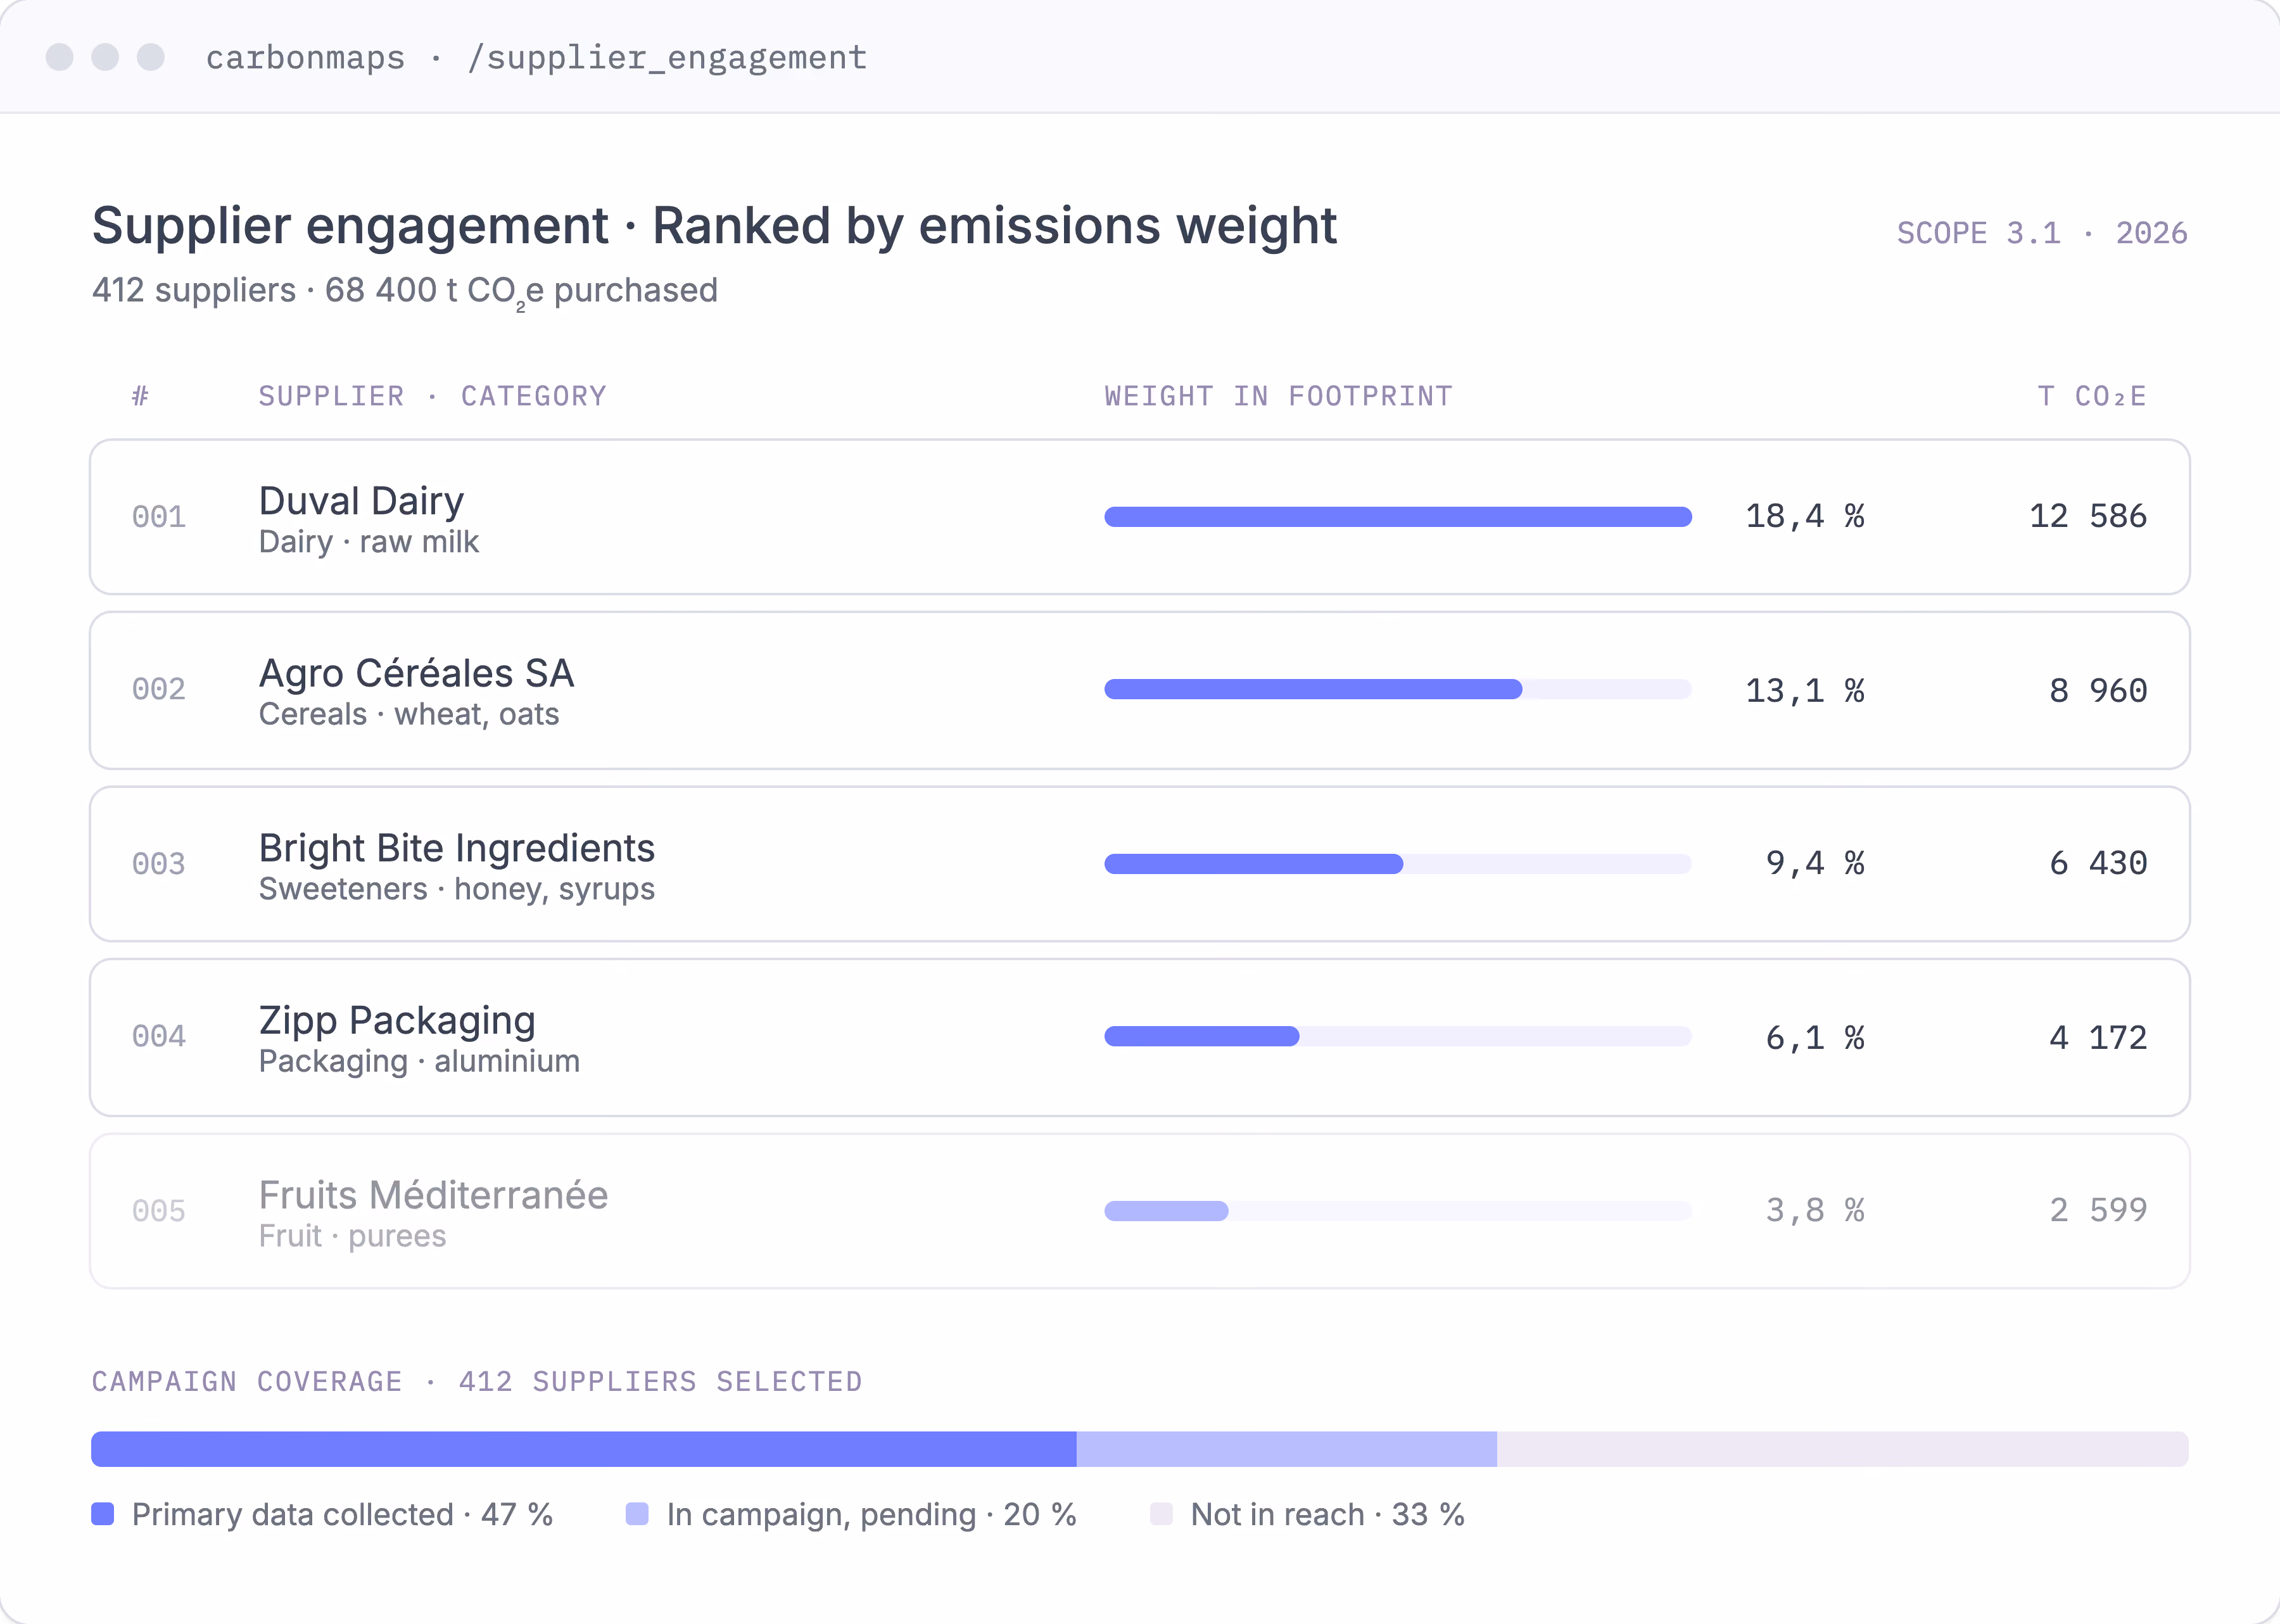Select the Zipp Packaging row
Screen dimensions: 2280x1624
(x=1140, y=1037)
